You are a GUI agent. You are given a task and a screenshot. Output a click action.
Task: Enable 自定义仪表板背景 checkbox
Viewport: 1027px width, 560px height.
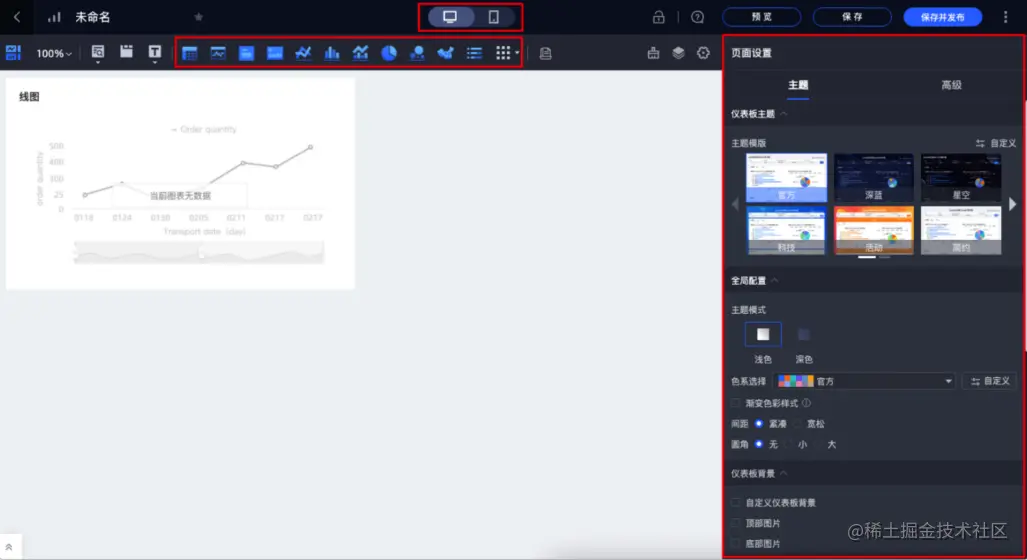(x=736, y=502)
